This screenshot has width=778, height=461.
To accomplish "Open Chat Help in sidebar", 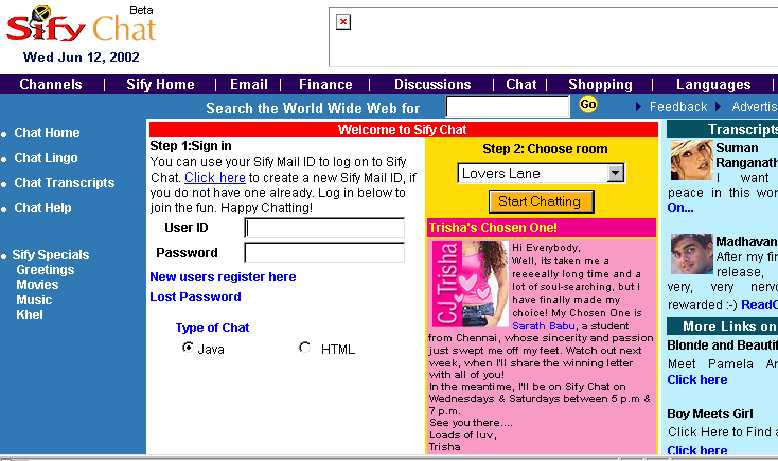I will [x=43, y=207].
